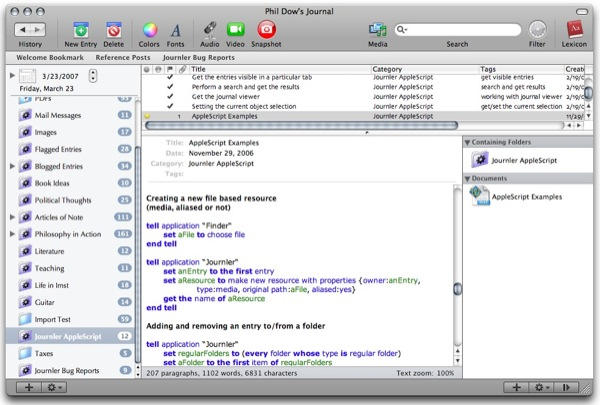
Task: Take a Snapshot with camera icon
Action: click(x=266, y=29)
